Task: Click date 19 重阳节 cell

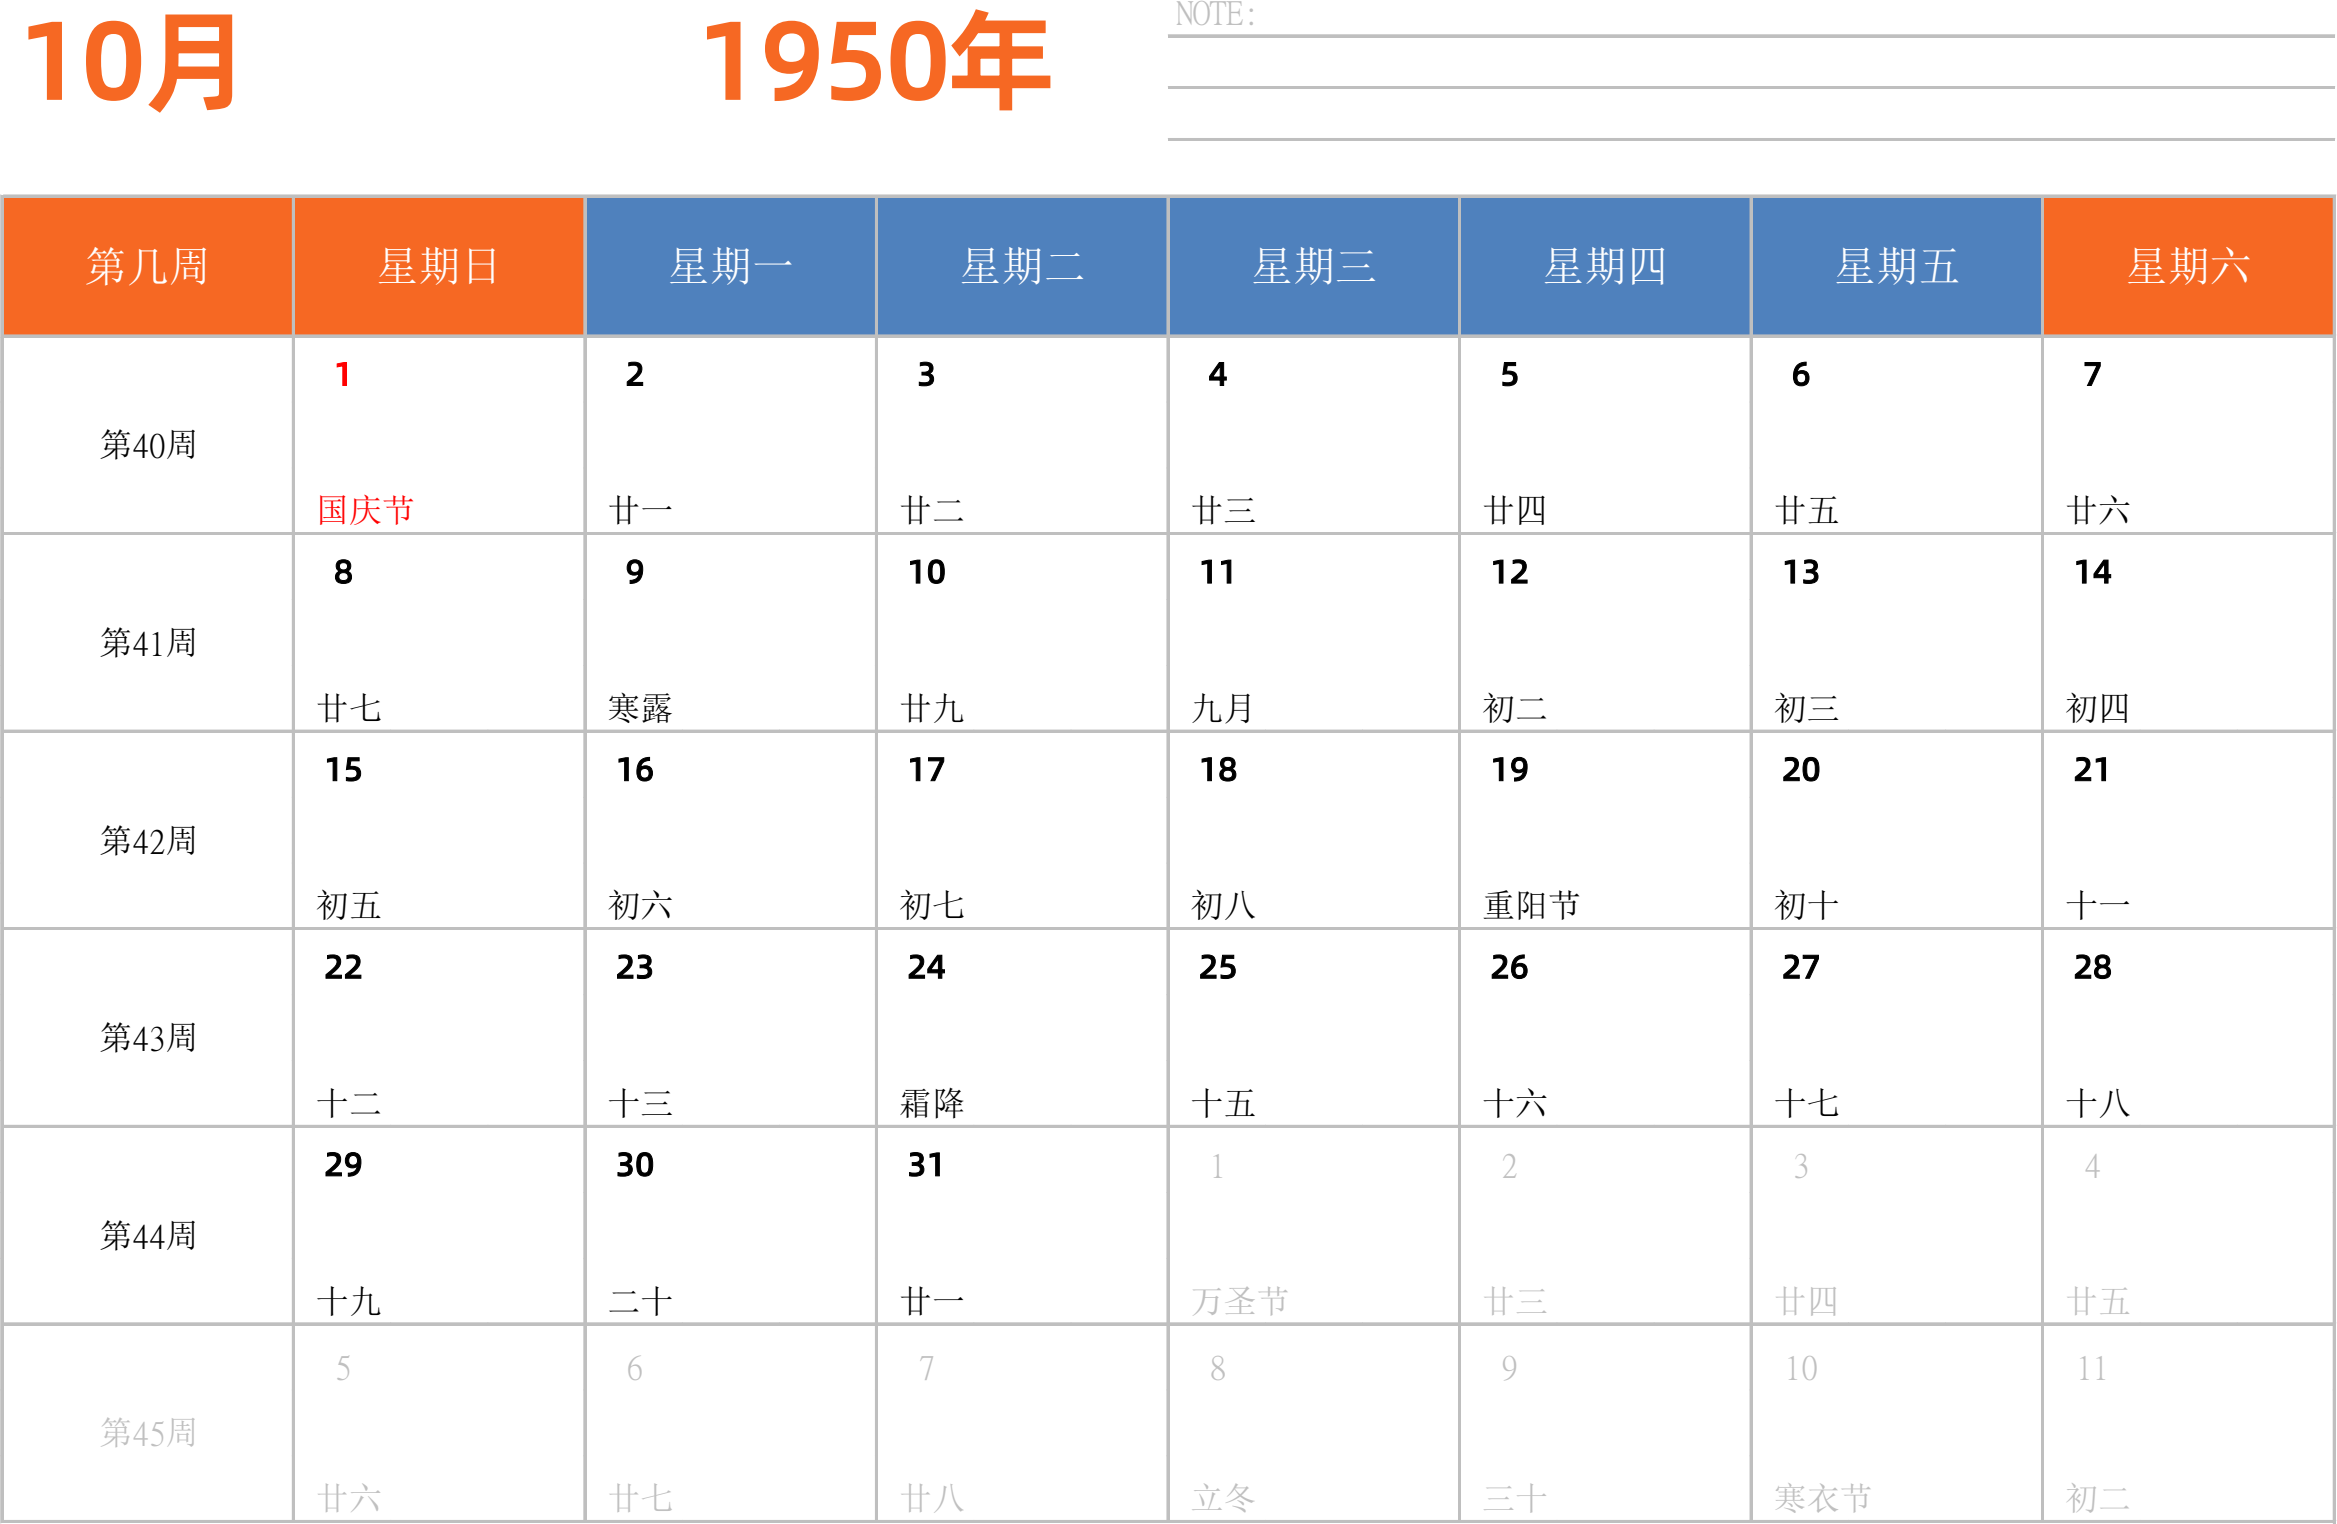Action: tap(1604, 832)
